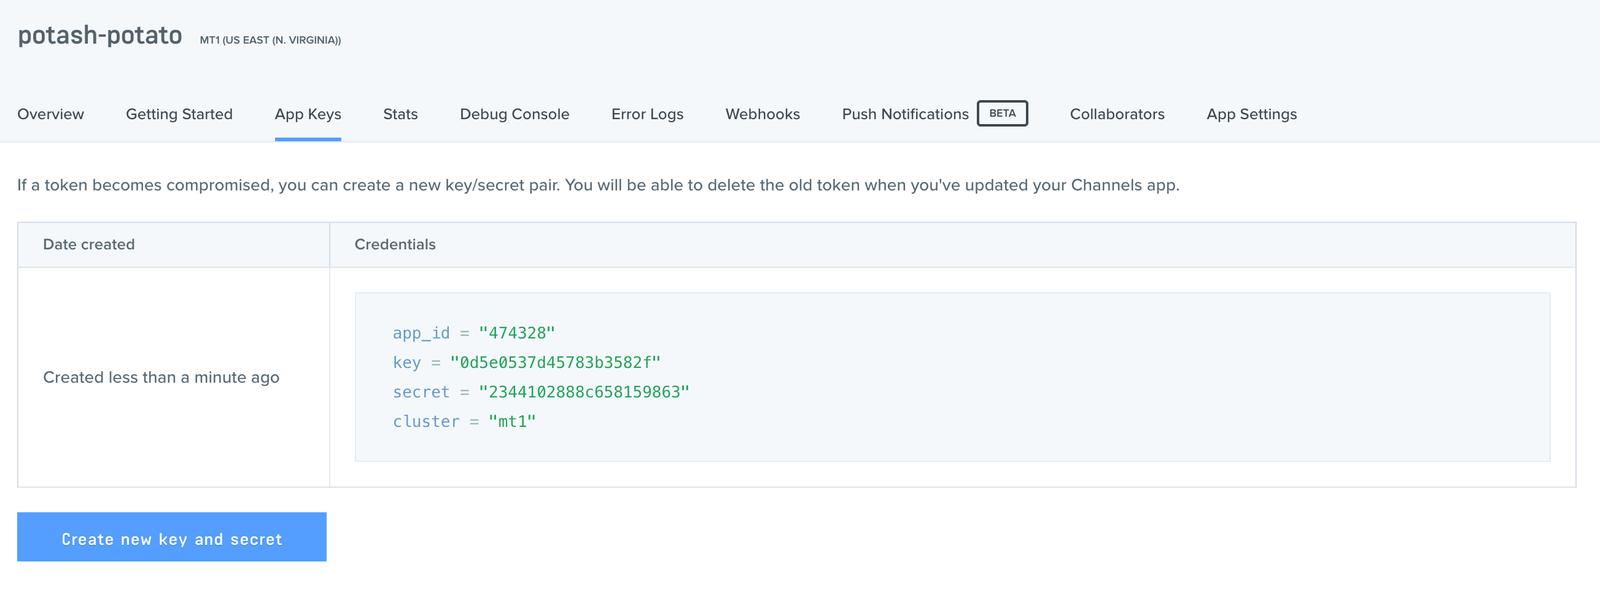Viewport: 1600px width, 602px height.
Task: Switch to the Getting Started tab
Action: (x=179, y=114)
